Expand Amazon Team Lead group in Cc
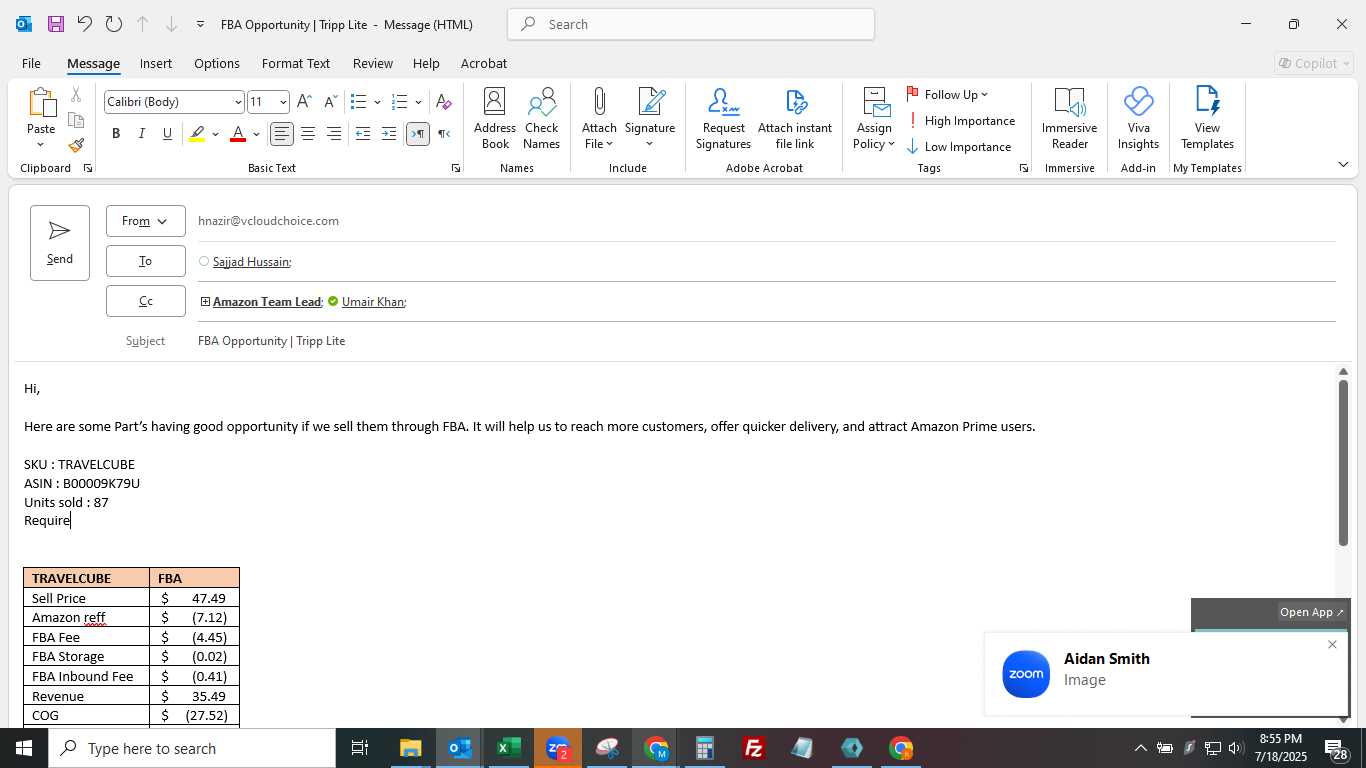 [x=205, y=301]
